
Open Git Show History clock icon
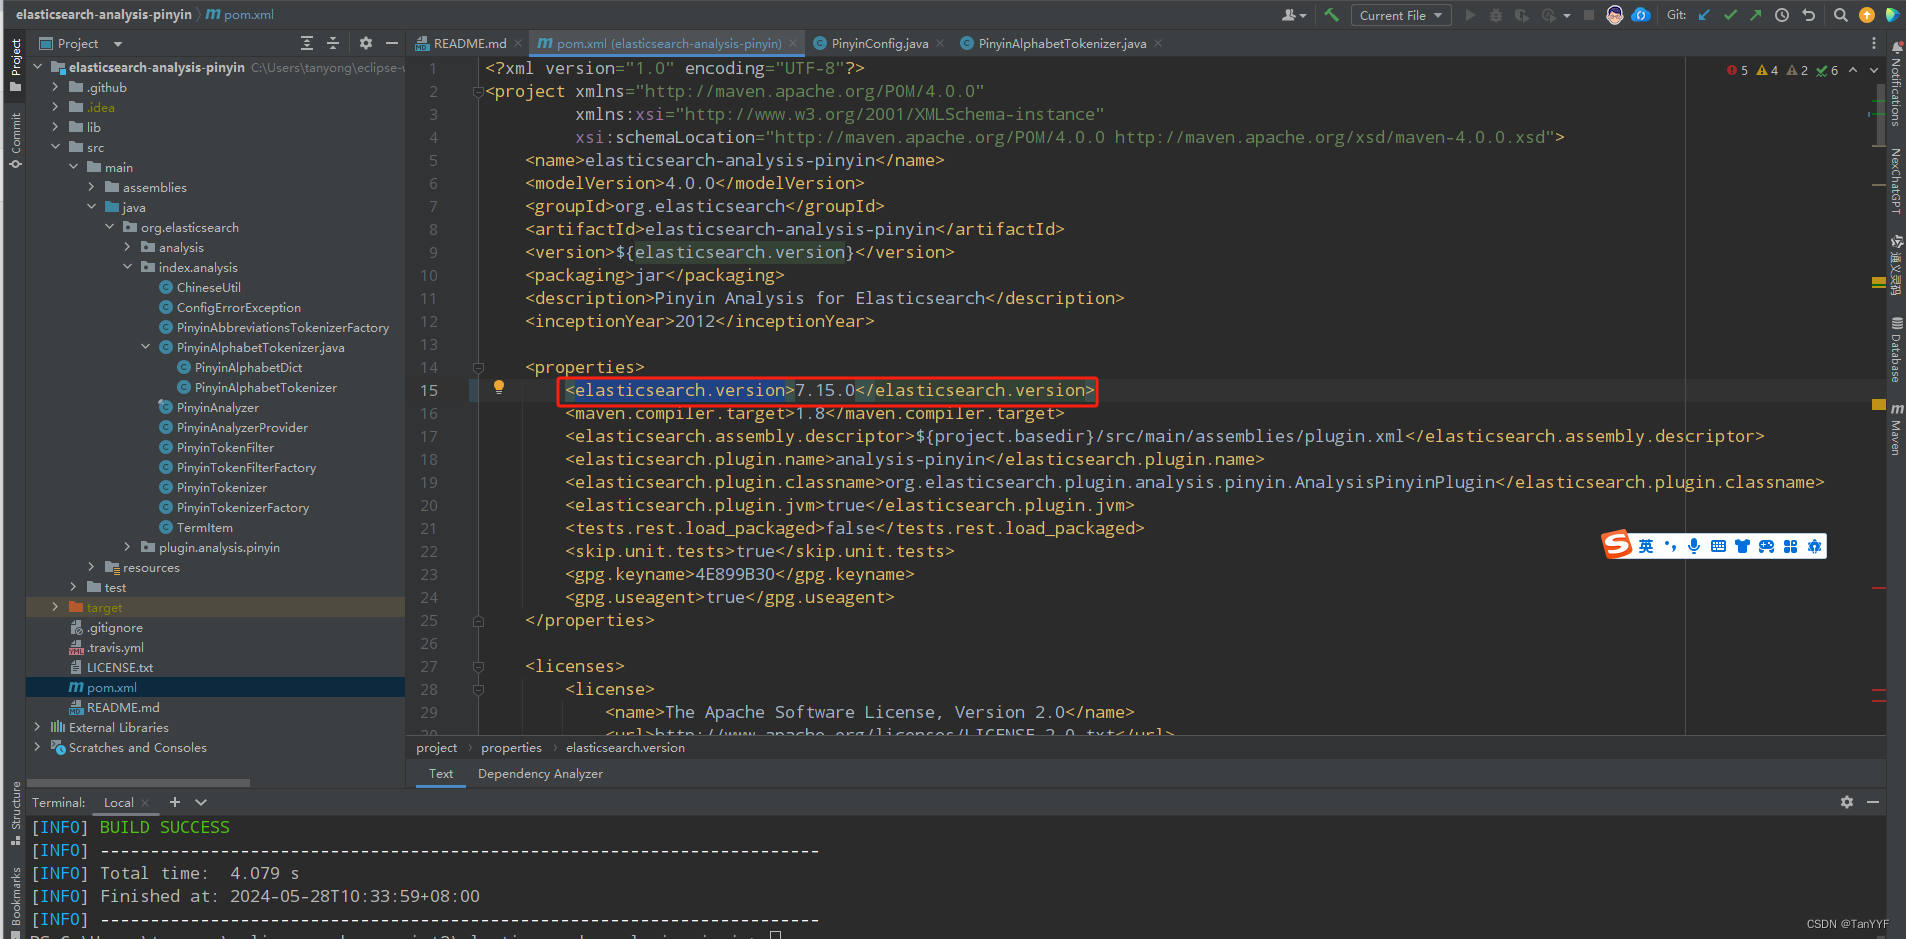coord(1782,15)
